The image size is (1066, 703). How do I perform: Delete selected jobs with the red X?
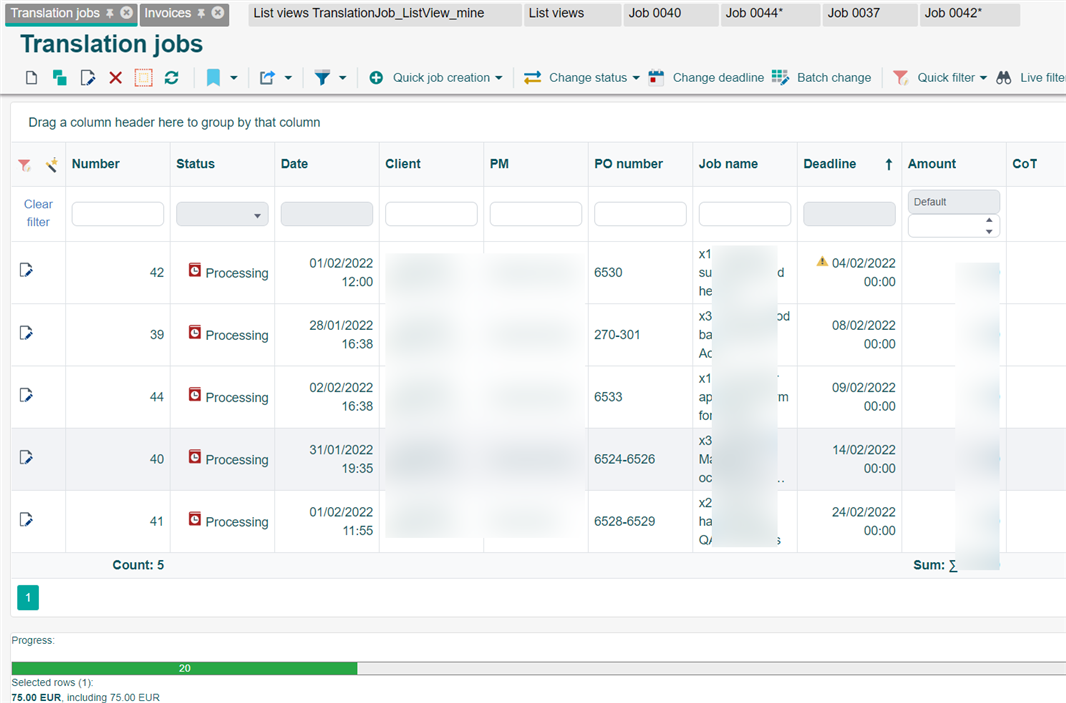coord(114,77)
